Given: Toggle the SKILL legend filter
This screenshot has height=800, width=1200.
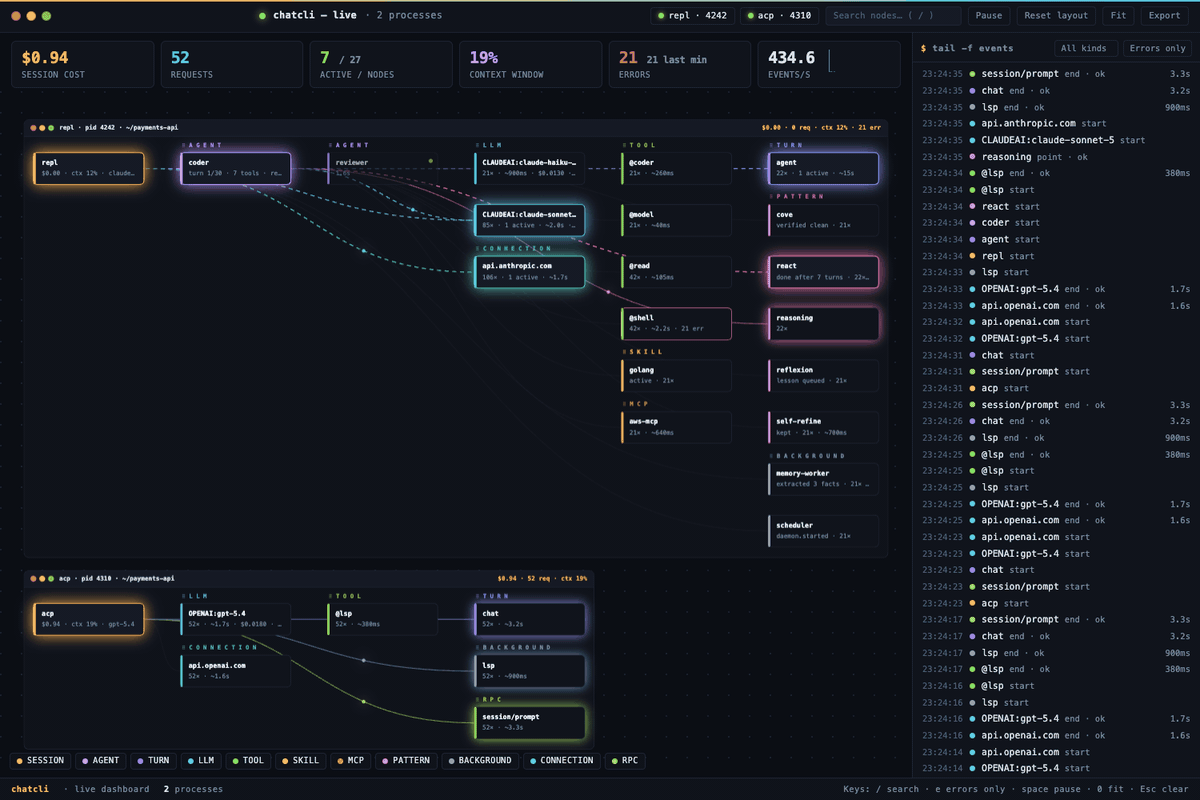Looking at the screenshot, I should pyautogui.click(x=300, y=761).
